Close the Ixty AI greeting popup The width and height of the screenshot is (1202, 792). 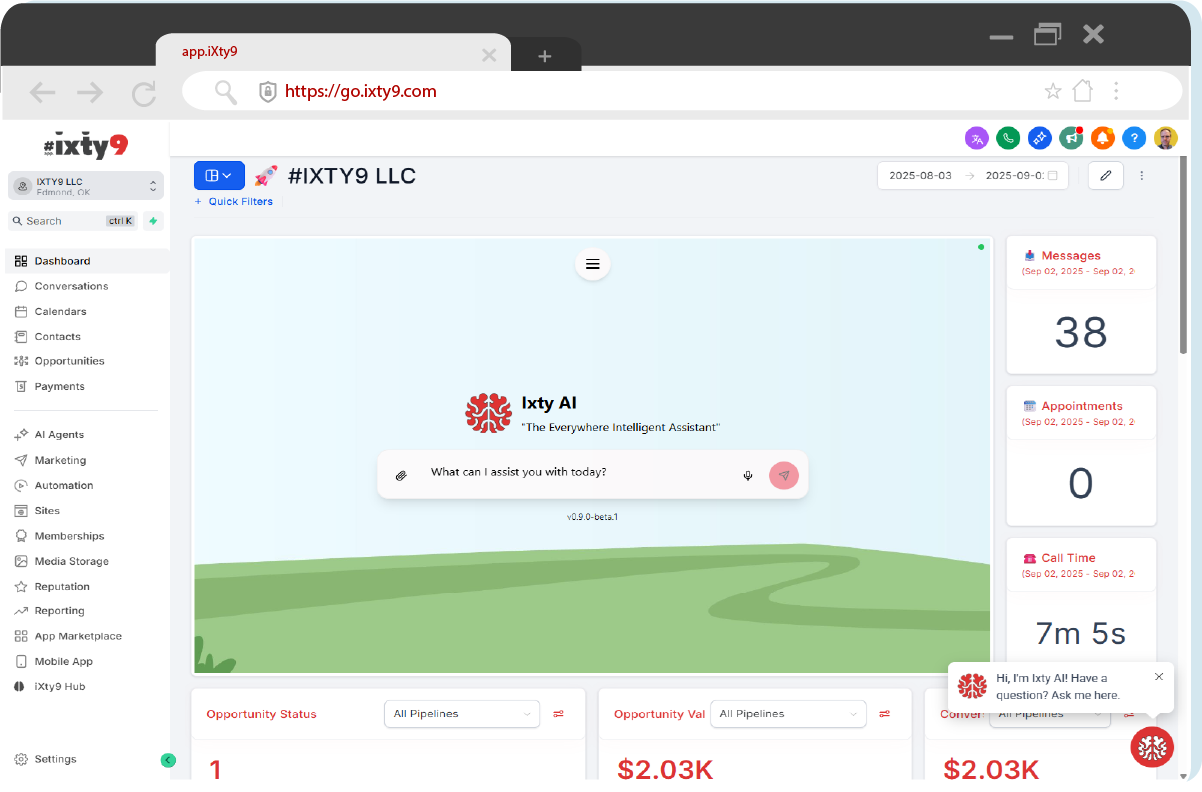[1159, 676]
